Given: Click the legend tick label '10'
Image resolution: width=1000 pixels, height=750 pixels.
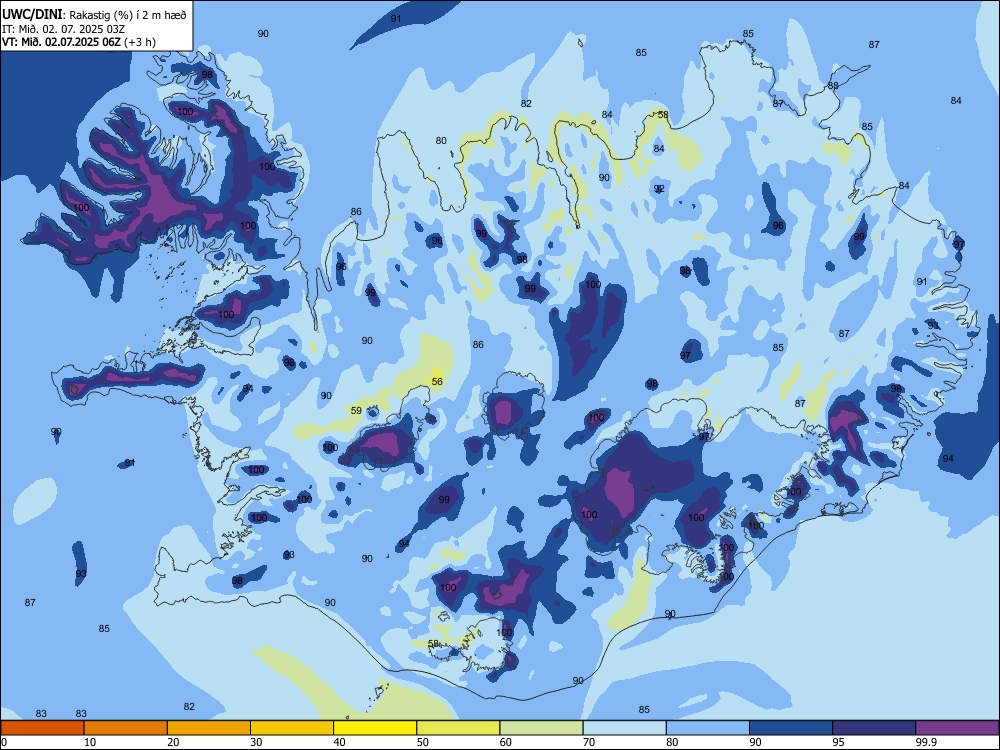Looking at the screenshot, I should (x=90, y=742).
